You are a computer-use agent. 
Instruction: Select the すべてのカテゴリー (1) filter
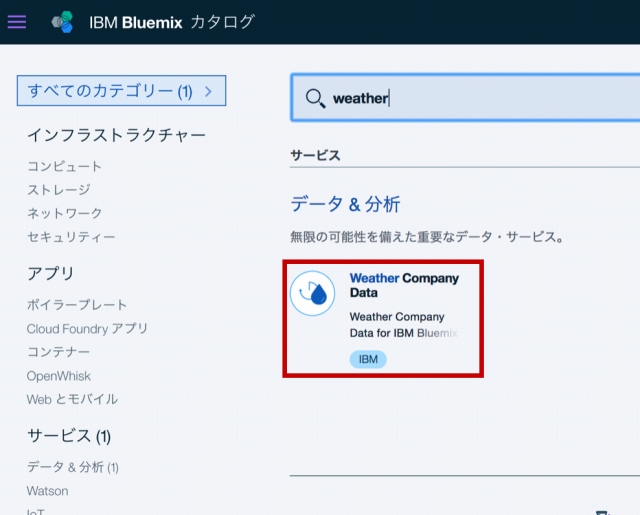[x=121, y=91]
